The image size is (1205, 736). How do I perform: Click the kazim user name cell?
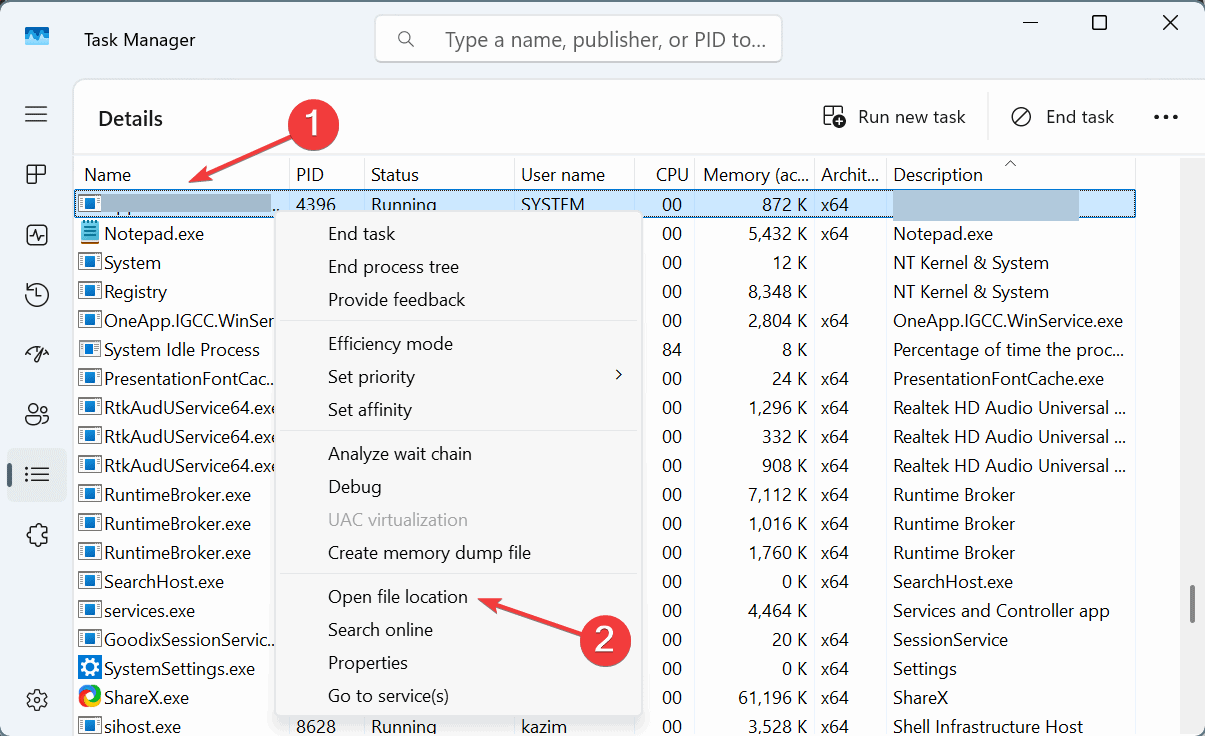pyautogui.click(x=543, y=726)
